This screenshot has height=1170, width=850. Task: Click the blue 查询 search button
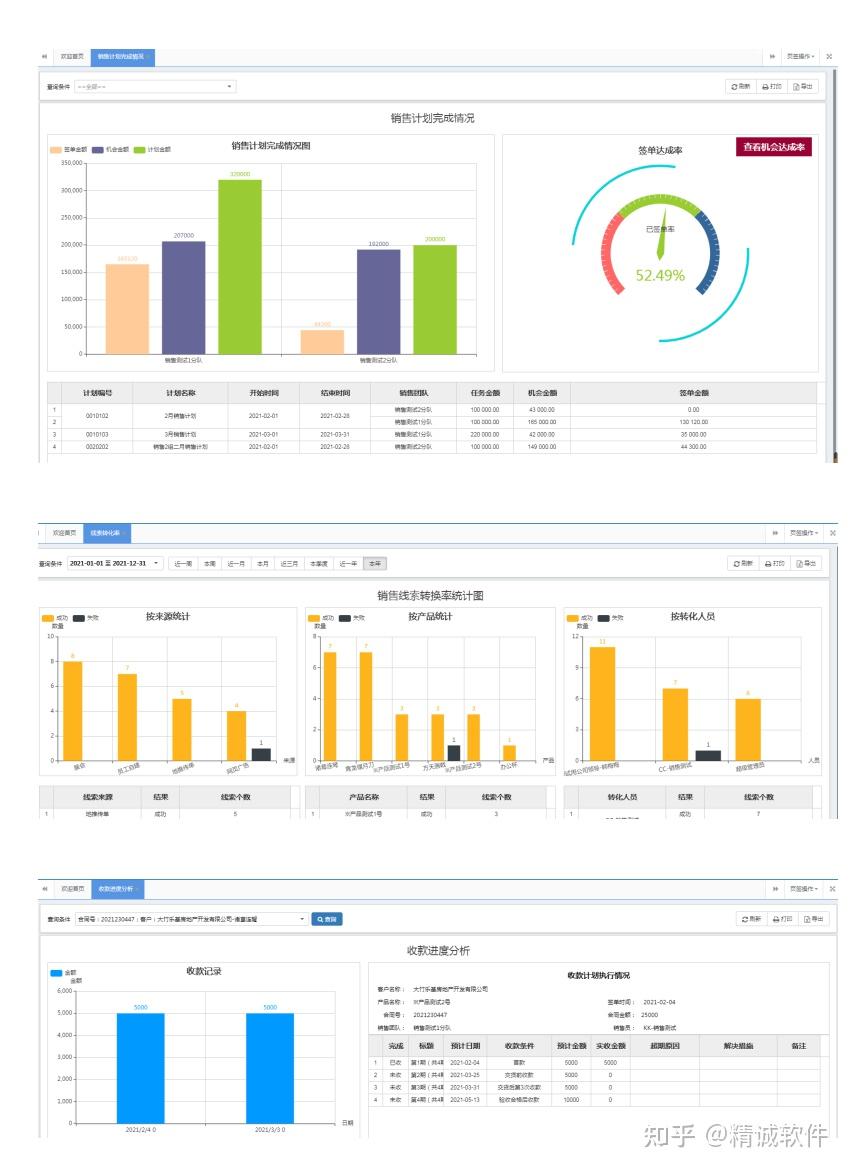point(327,919)
